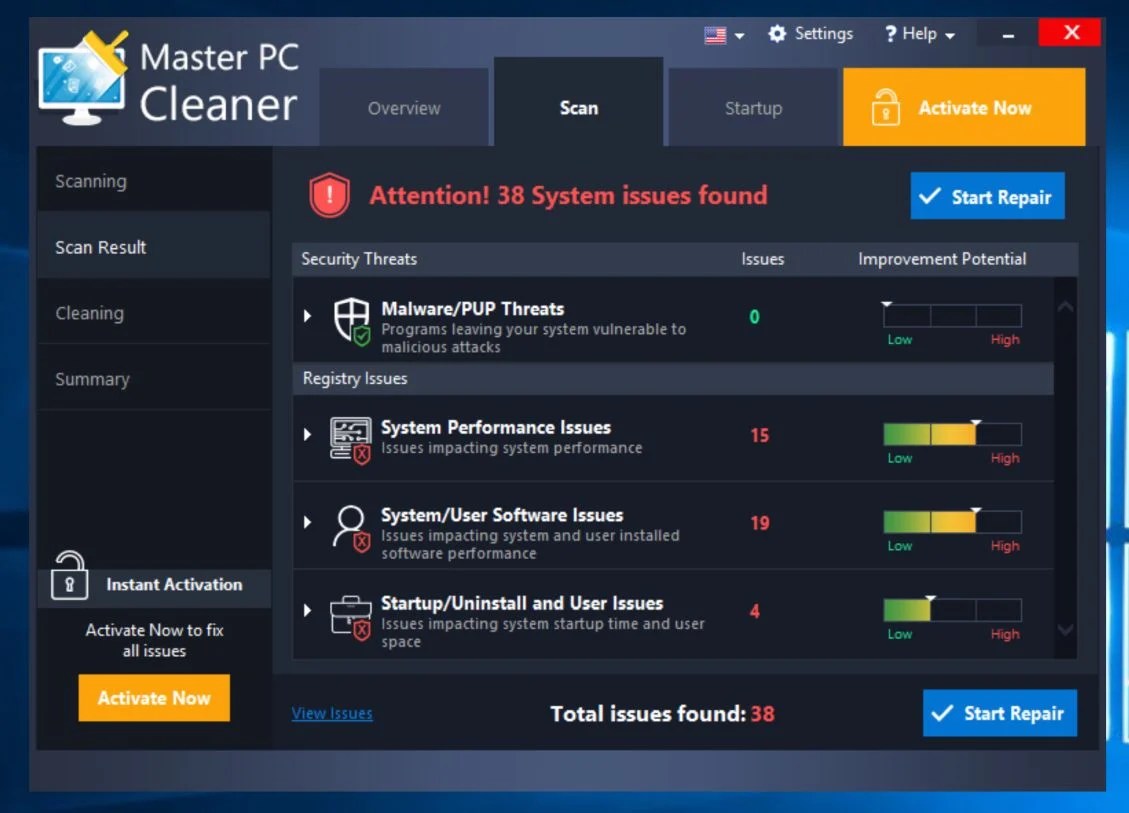
Task: Click System/User Software improvement potential bar
Action: [x=952, y=521]
